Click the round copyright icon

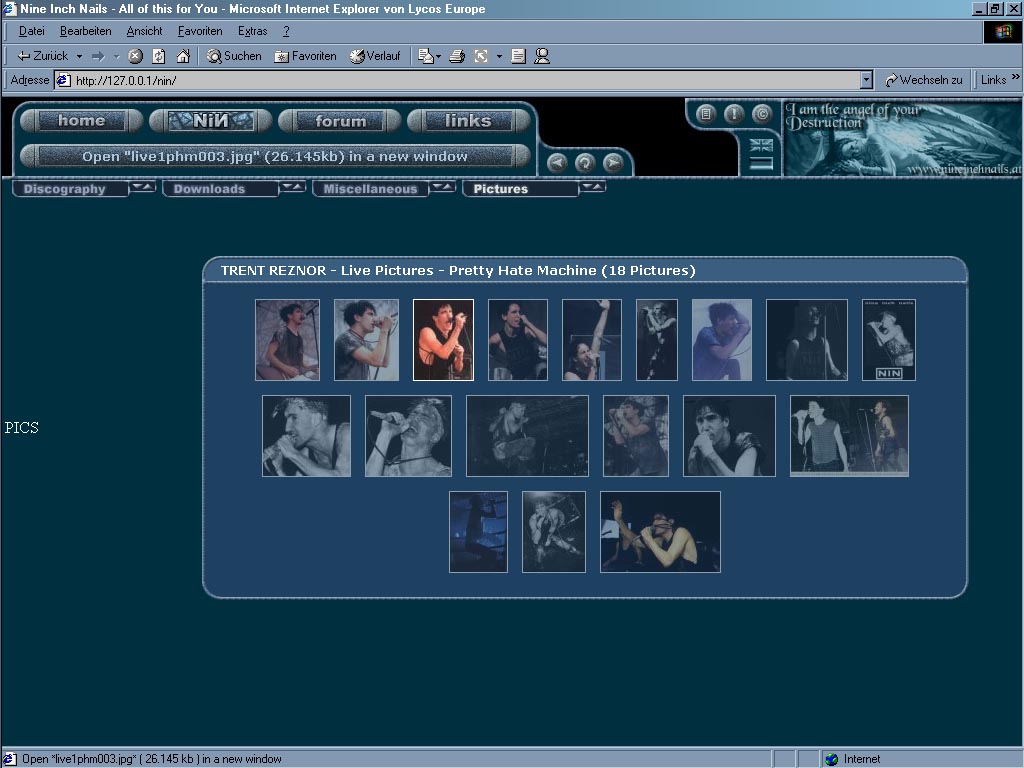pyautogui.click(x=762, y=114)
